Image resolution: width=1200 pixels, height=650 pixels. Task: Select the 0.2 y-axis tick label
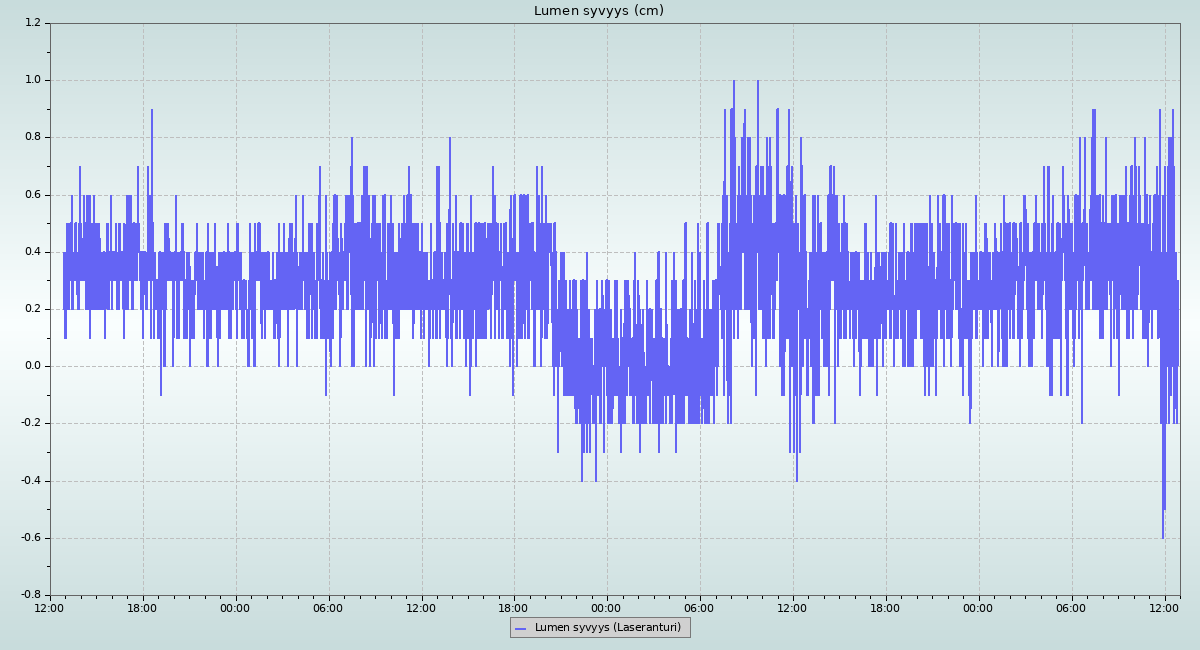(33, 309)
